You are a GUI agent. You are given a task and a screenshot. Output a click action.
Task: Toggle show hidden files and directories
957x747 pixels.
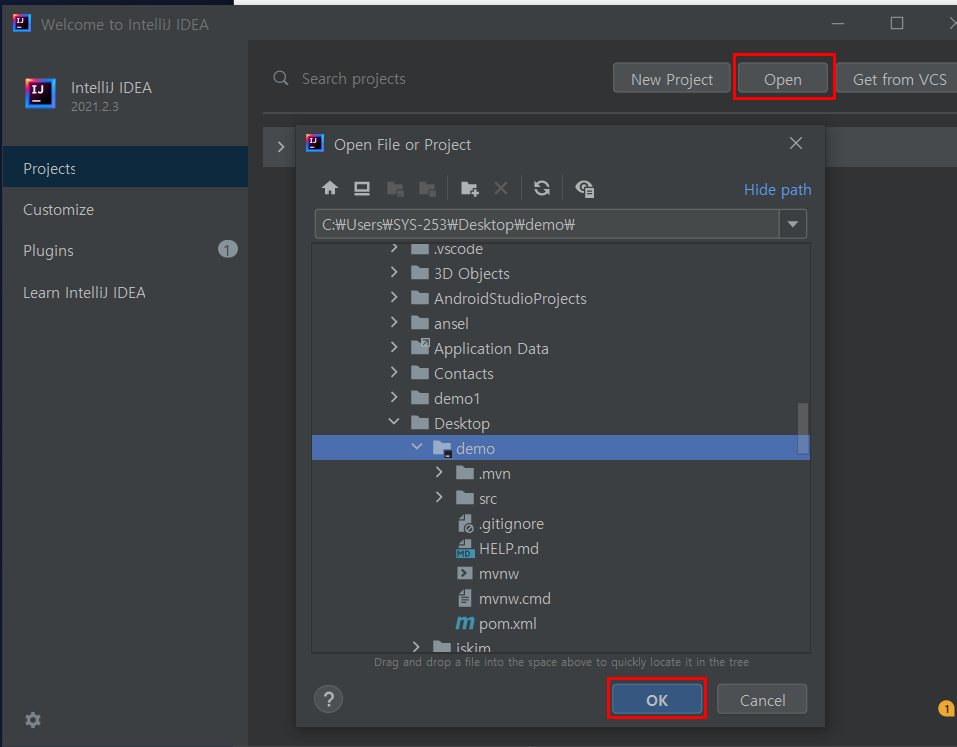tap(585, 188)
